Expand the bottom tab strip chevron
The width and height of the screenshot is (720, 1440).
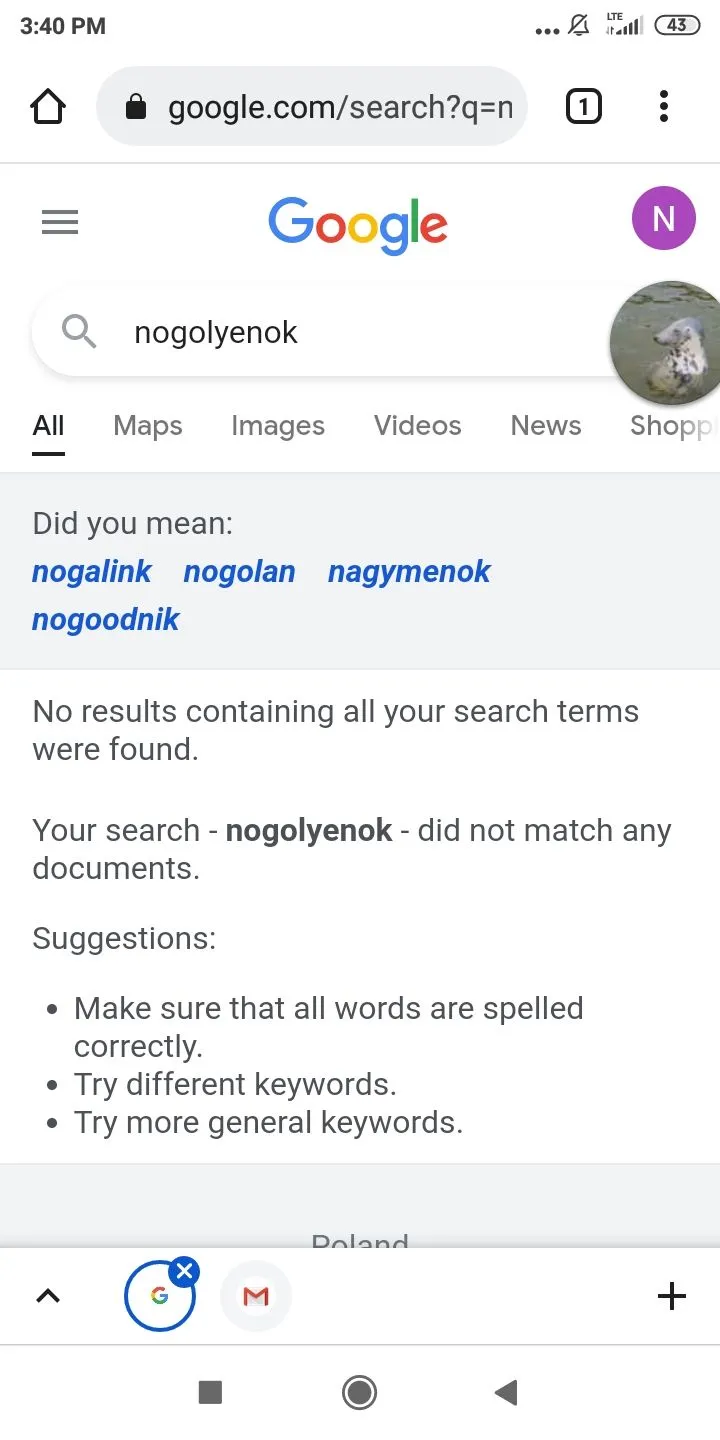tap(48, 1297)
